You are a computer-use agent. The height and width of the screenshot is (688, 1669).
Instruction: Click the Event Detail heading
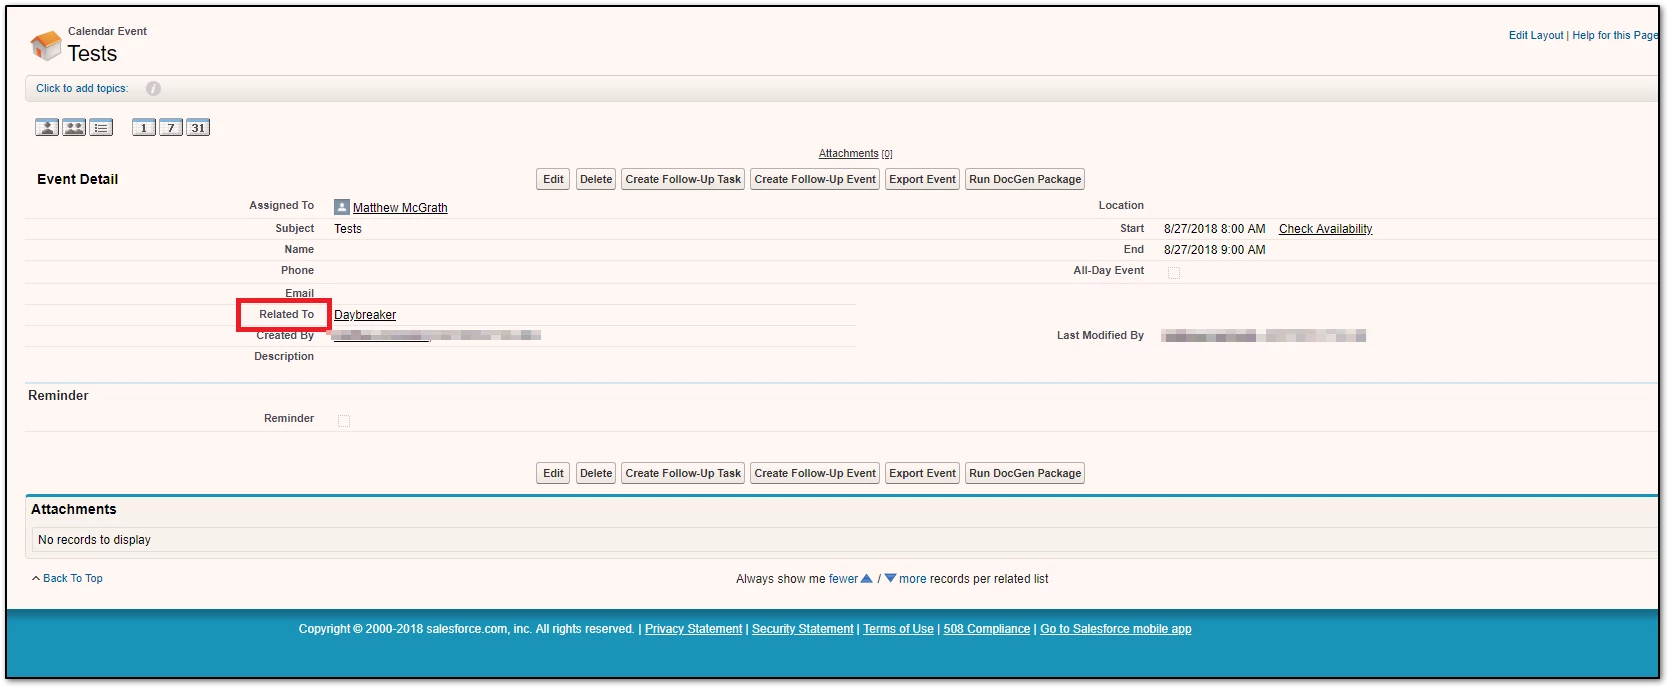[x=78, y=179]
